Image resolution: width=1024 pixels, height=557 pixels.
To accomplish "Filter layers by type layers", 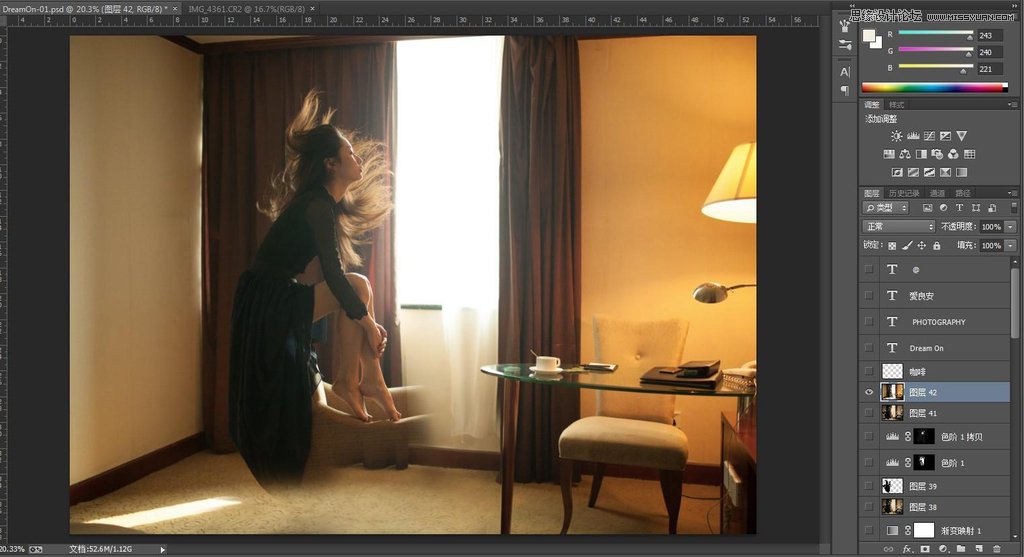I will [959, 208].
